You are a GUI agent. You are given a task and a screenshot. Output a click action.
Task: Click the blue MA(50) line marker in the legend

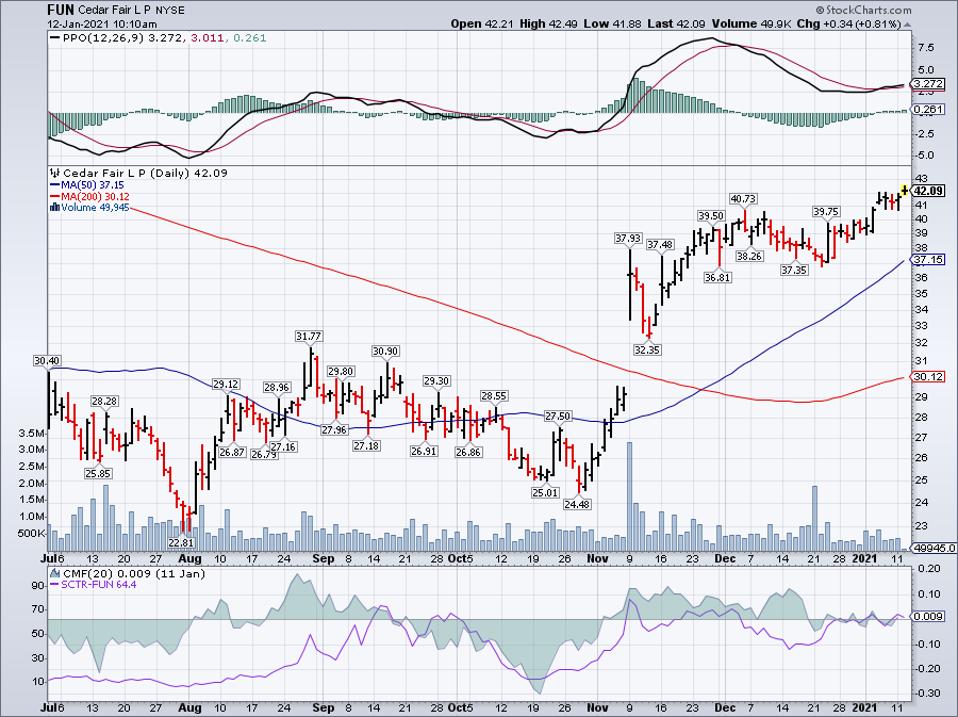[54, 185]
